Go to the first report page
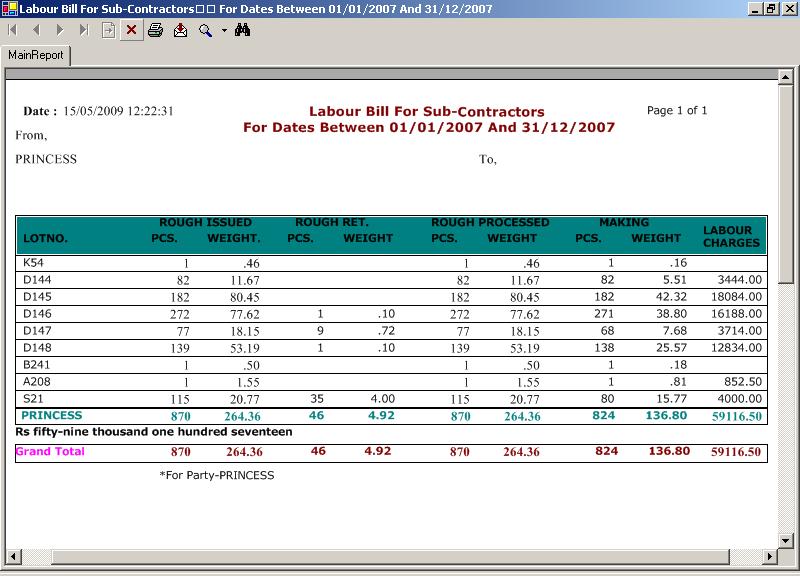 pos(12,31)
